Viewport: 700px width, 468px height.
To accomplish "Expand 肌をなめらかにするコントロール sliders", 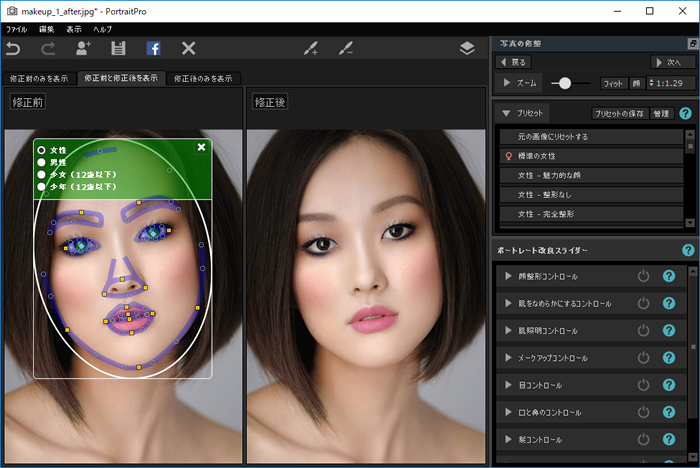I will (x=508, y=303).
